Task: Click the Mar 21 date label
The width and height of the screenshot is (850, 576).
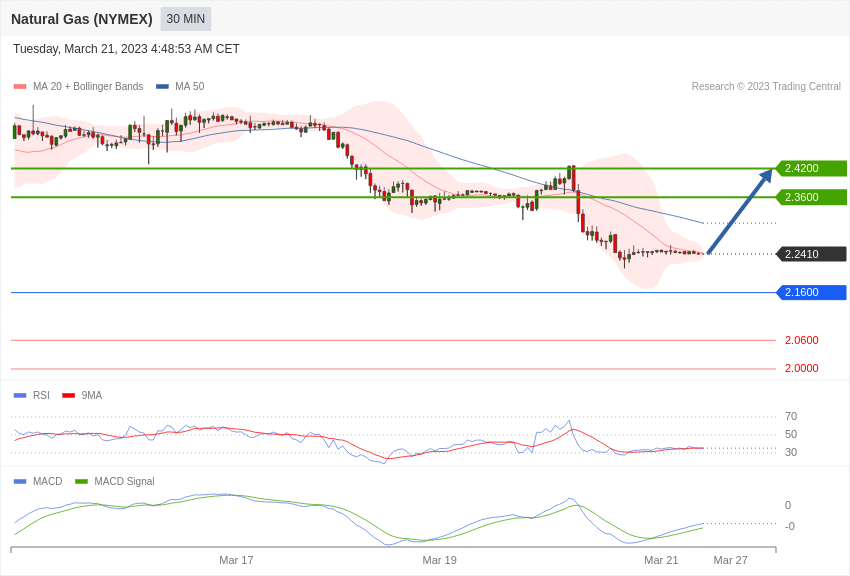Action: tap(661, 560)
